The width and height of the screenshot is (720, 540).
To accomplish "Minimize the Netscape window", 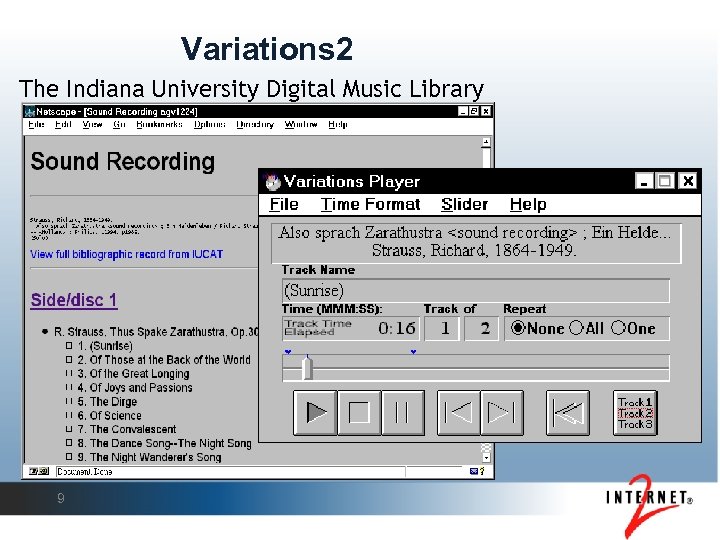I will click(463, 111).
